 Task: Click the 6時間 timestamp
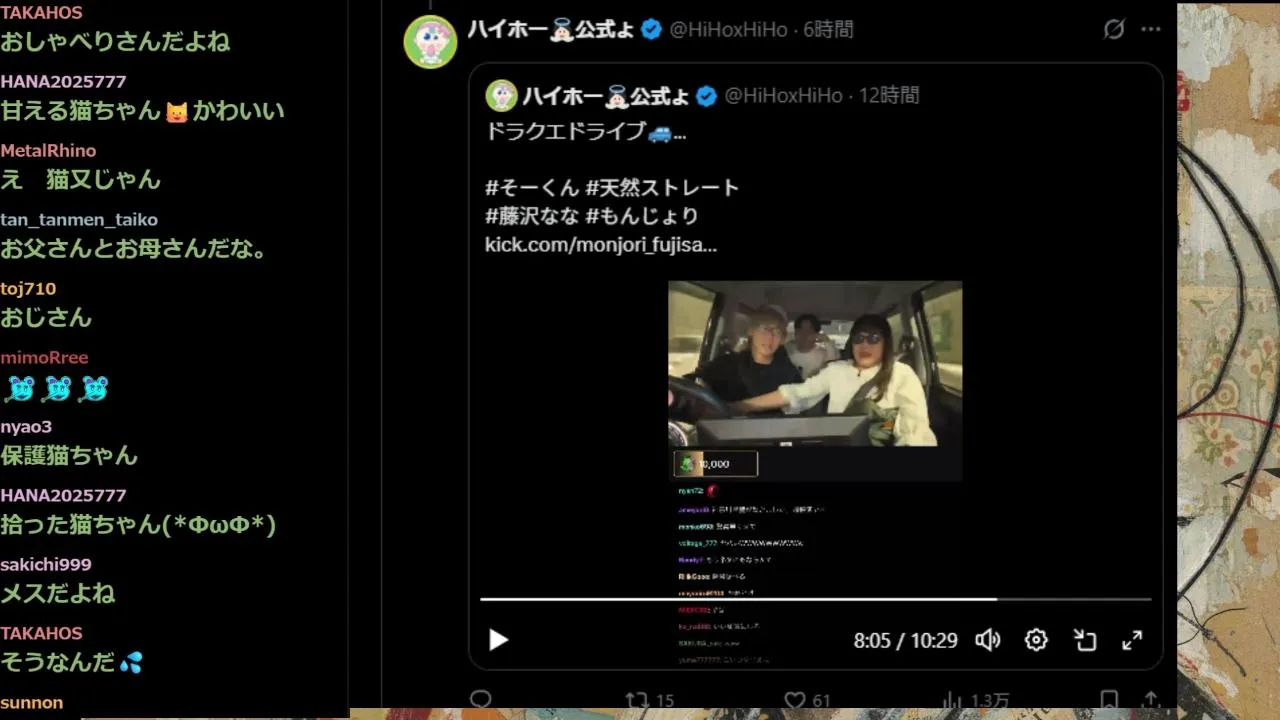point(829,30)
